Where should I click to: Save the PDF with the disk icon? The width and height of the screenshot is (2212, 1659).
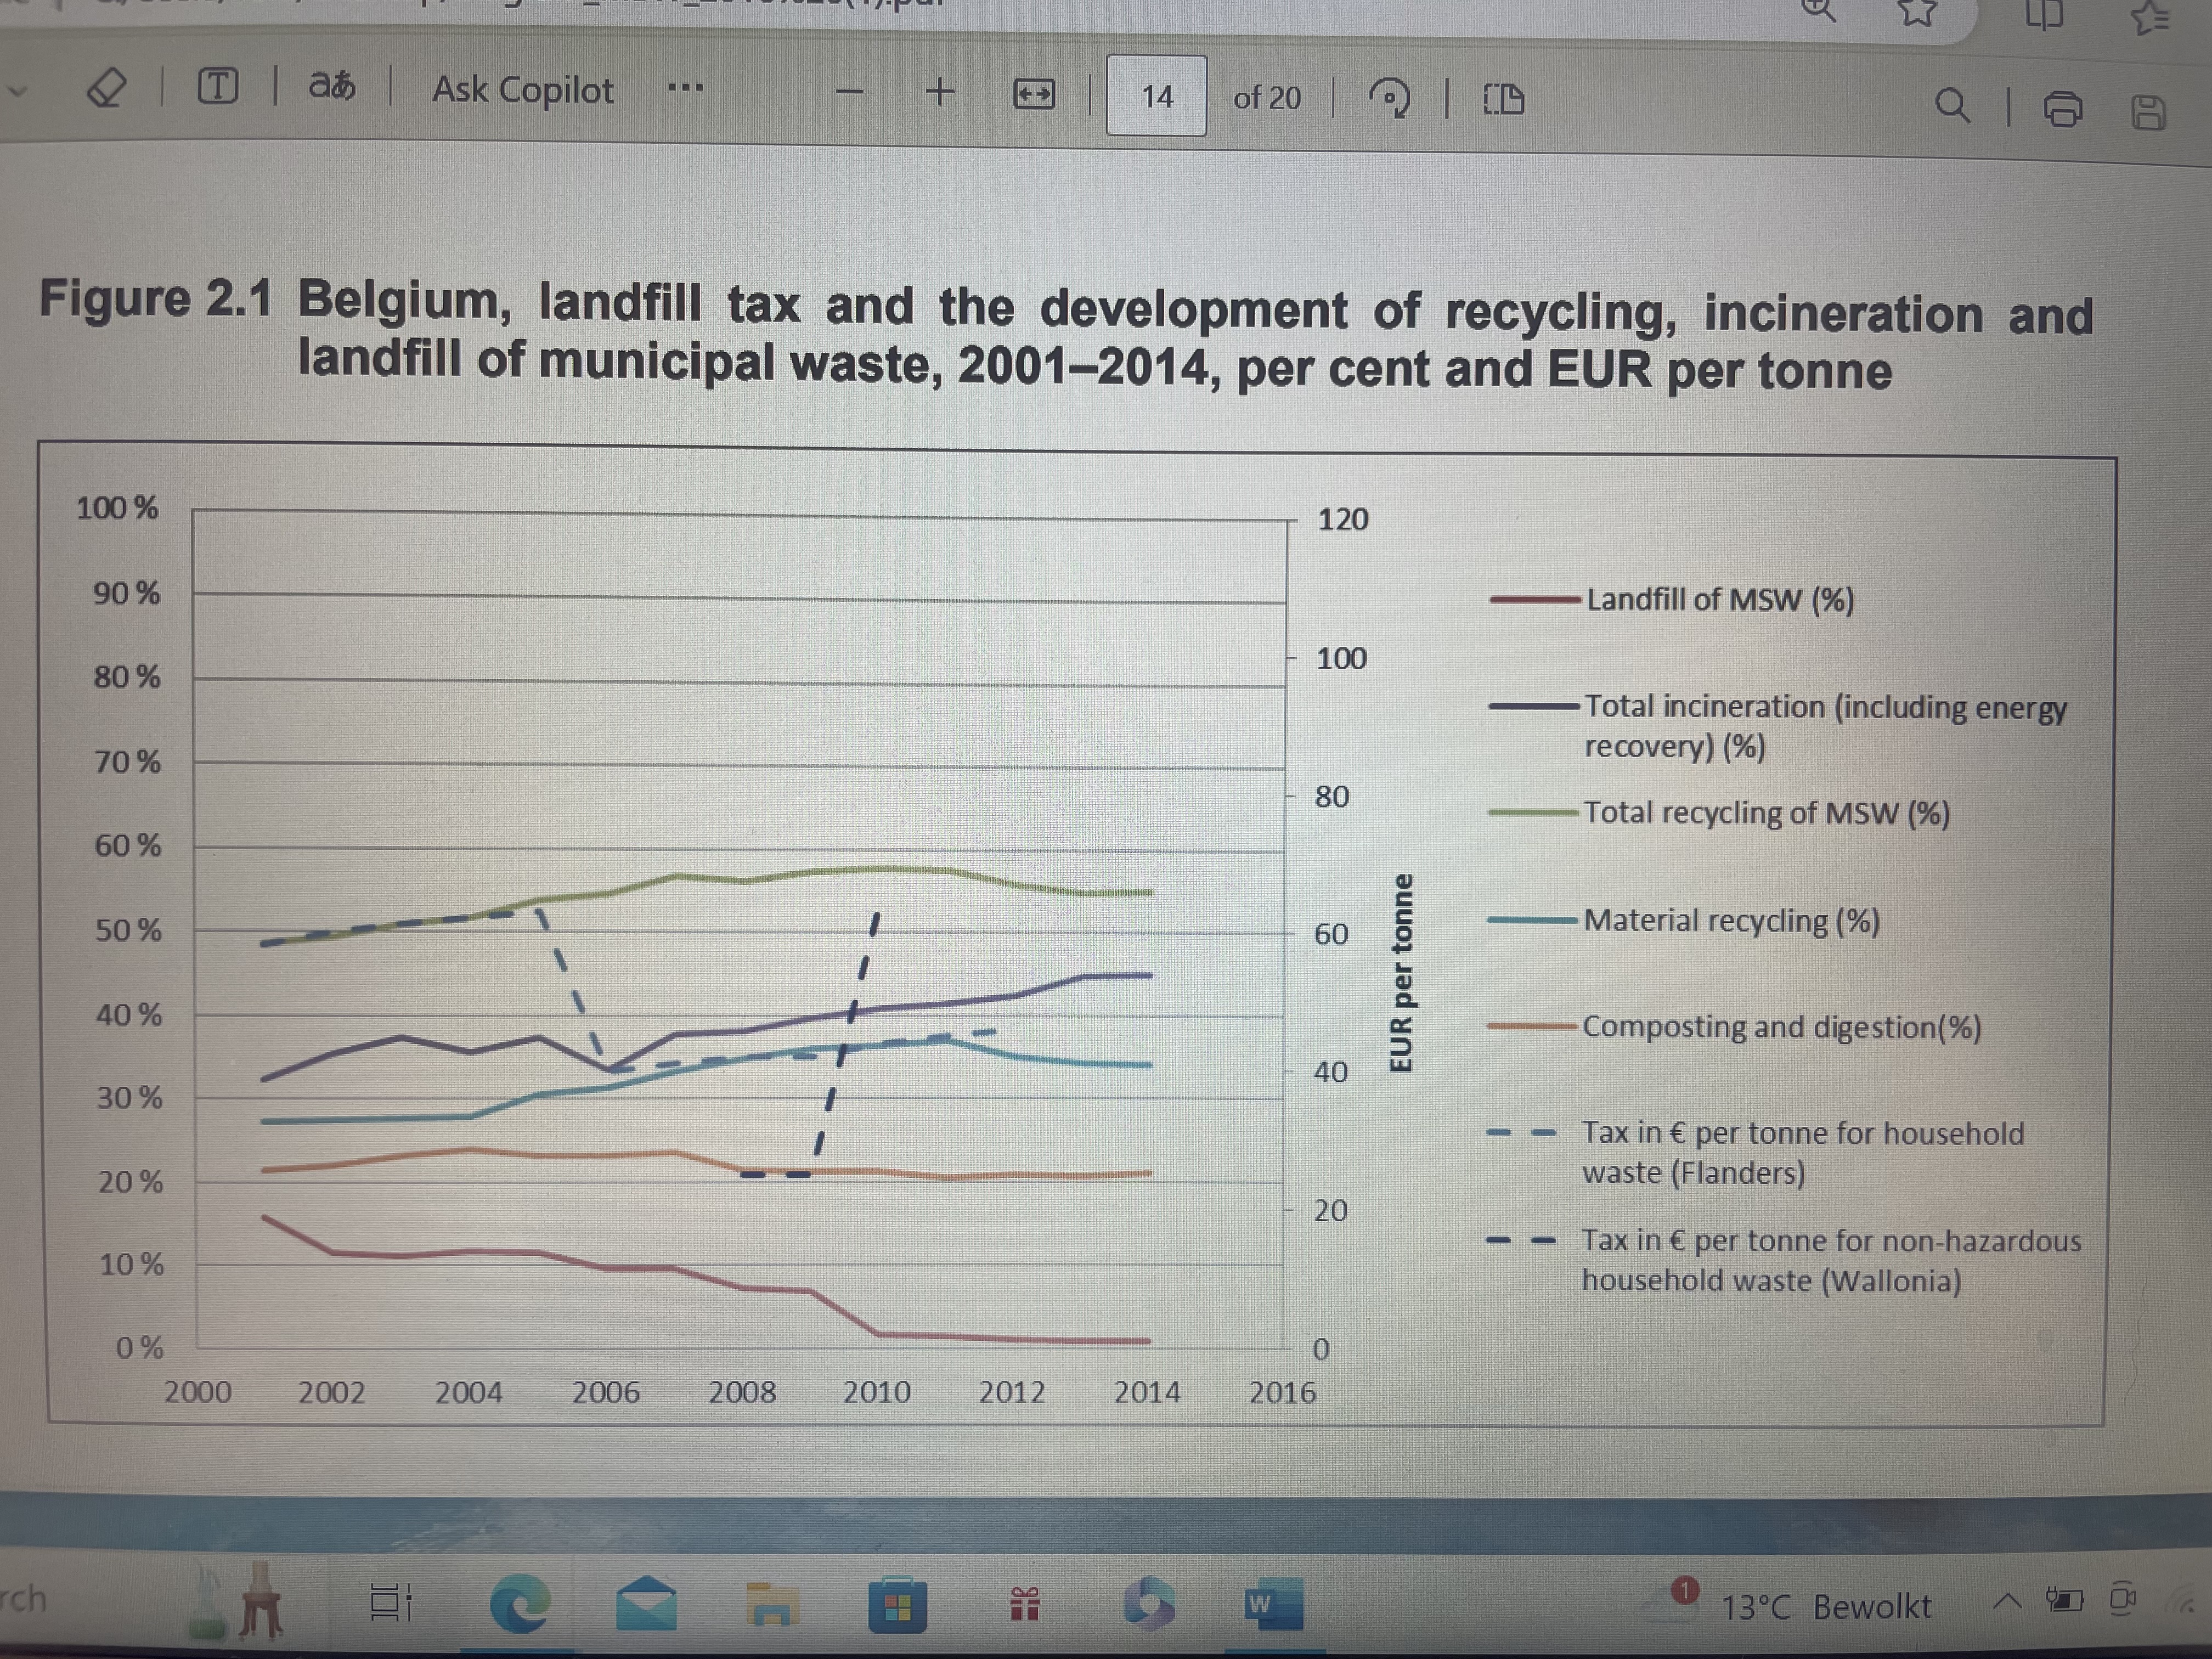click(2148, 112)
